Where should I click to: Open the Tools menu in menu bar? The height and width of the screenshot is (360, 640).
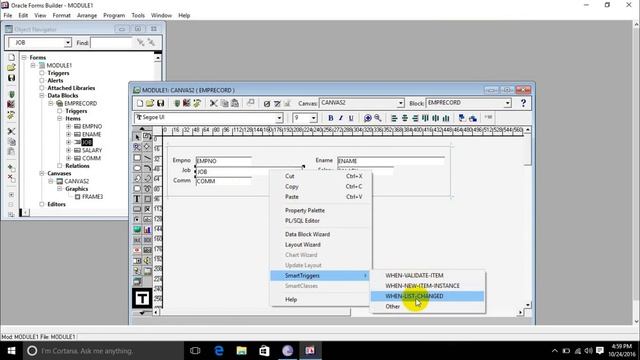[138, 15]
